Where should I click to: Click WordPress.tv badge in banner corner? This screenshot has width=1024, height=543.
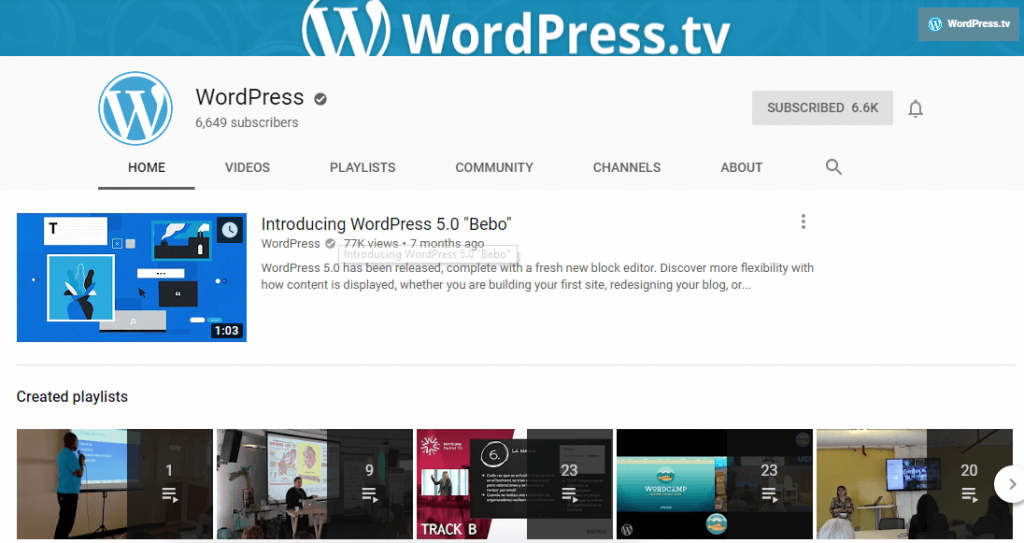(x=968, y=24)
